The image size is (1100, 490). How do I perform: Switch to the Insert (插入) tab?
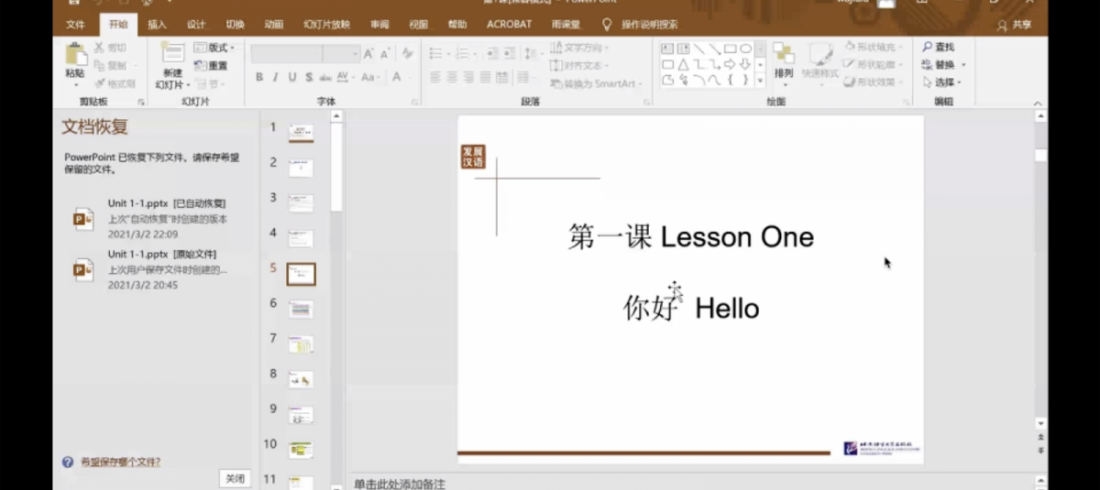[x=157, y=25]
